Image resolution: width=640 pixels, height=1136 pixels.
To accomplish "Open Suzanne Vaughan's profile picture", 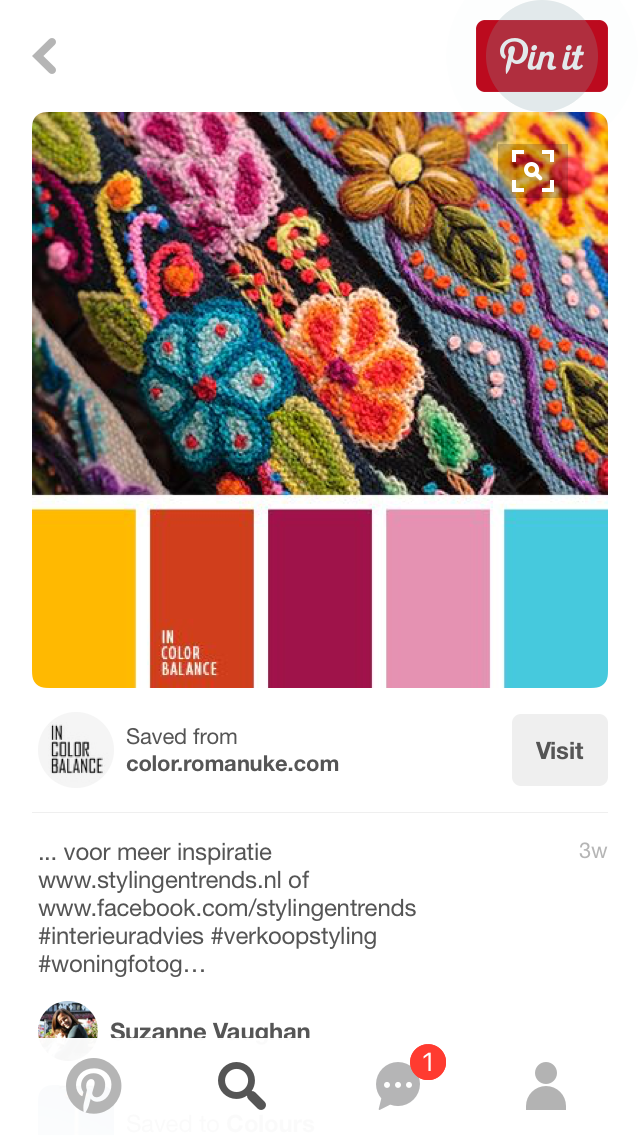I will (x=67, y=1020).
